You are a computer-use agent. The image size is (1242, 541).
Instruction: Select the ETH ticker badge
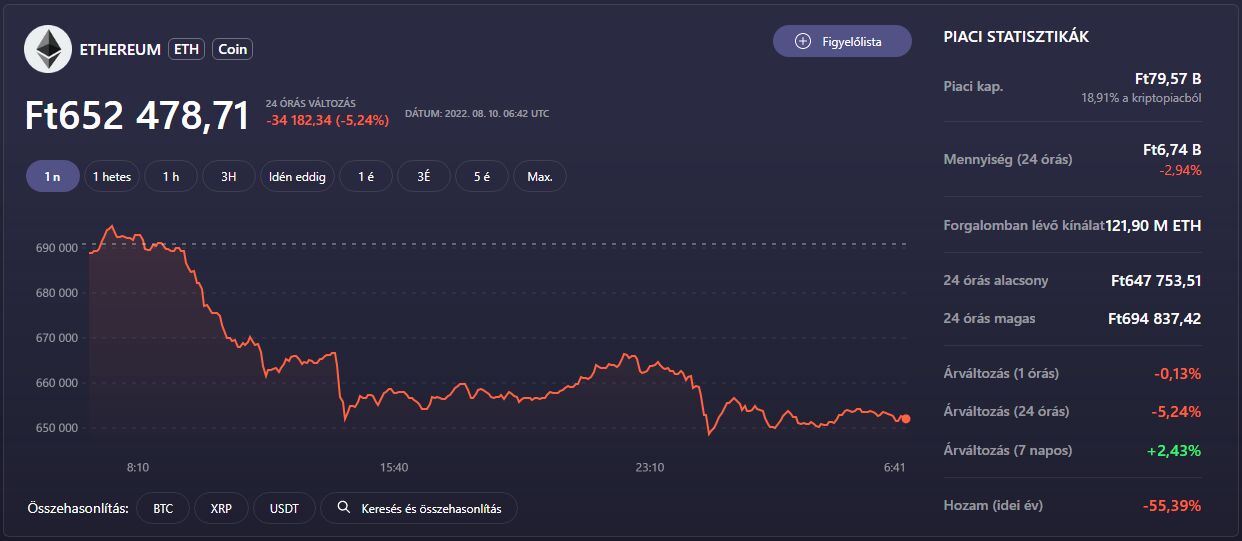click(187, 49)
